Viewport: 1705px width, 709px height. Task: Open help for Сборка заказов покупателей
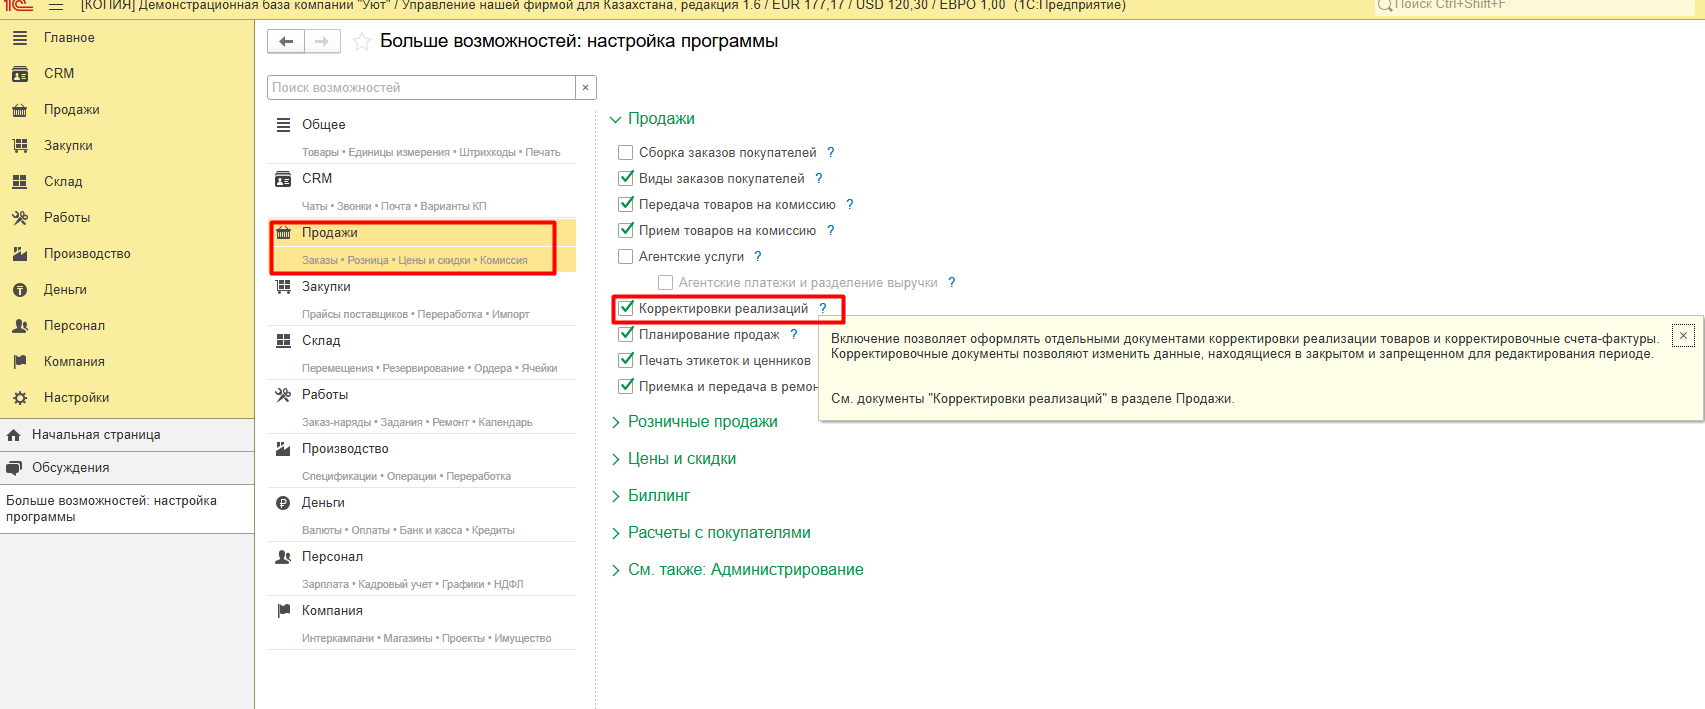pyautogui.click(x=830, y=153)
